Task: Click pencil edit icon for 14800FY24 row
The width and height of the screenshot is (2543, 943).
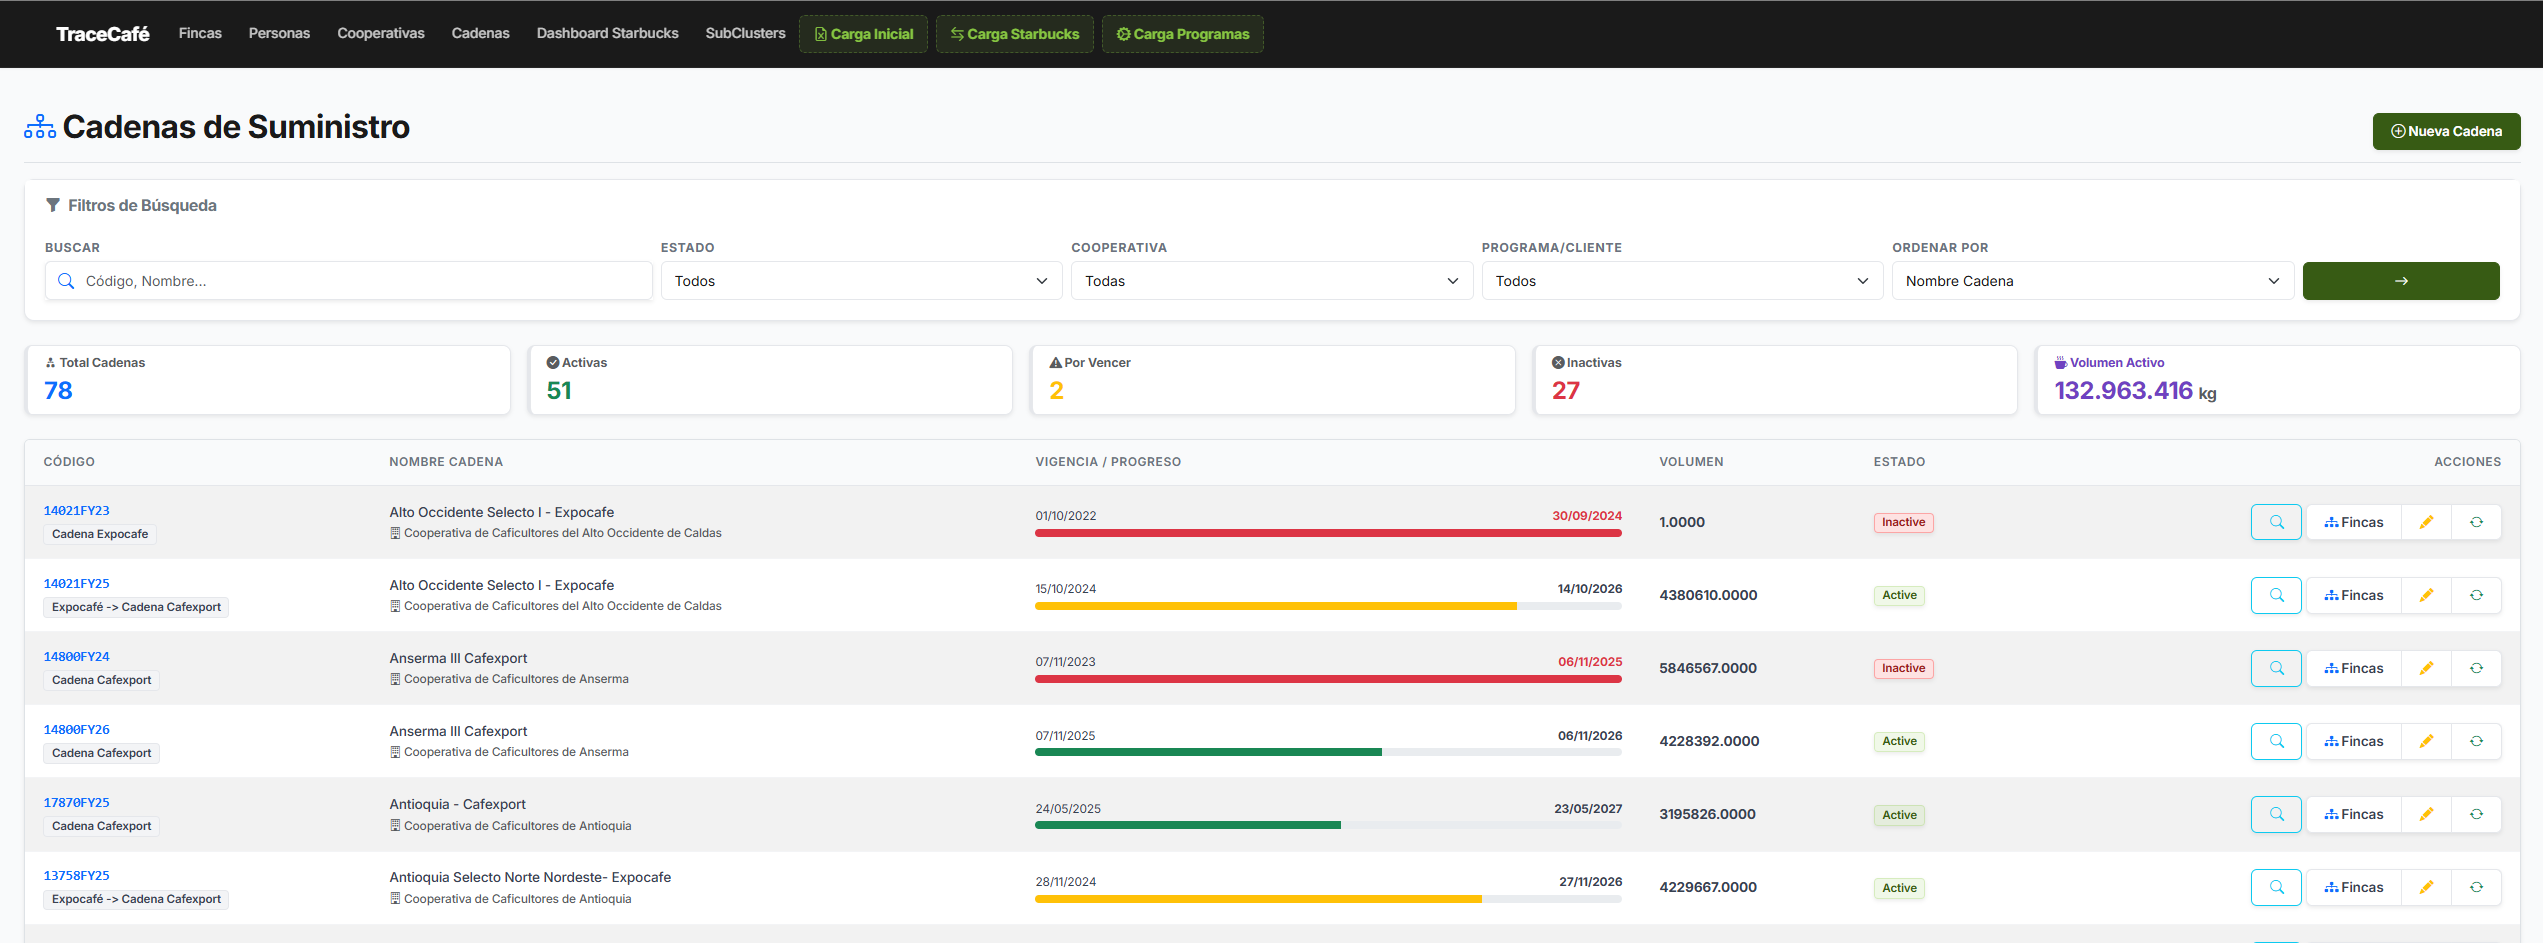Action: [x=2426, y=668]
